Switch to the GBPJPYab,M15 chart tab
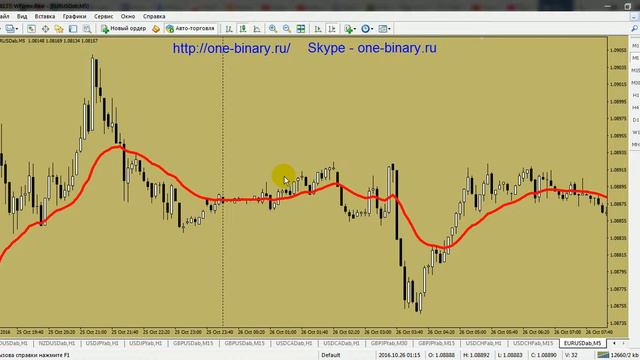Image resolution: width=640 pixels, height=360 pixels. (436, 343)
